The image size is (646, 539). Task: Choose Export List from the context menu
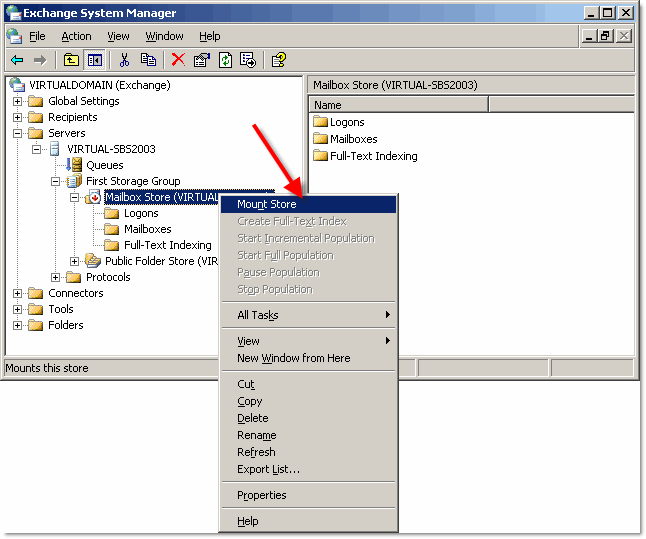308,469
